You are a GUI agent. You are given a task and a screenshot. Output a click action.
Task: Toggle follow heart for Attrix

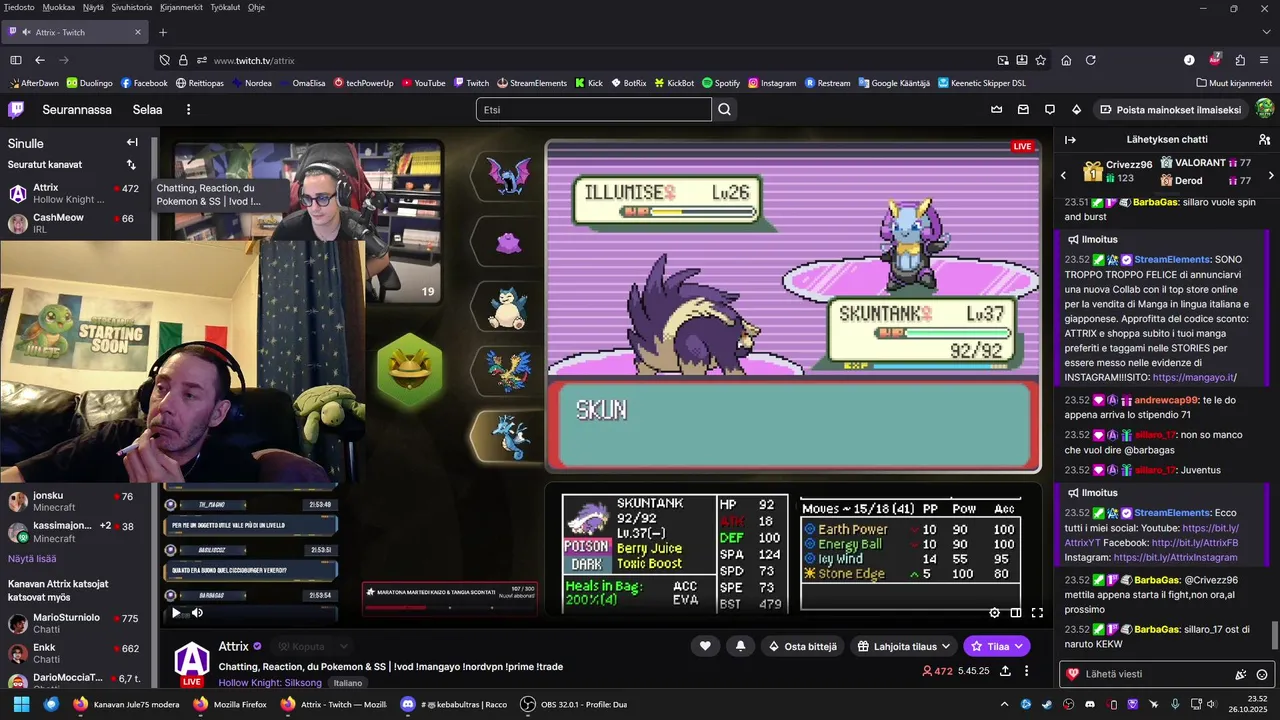[705, 646]
